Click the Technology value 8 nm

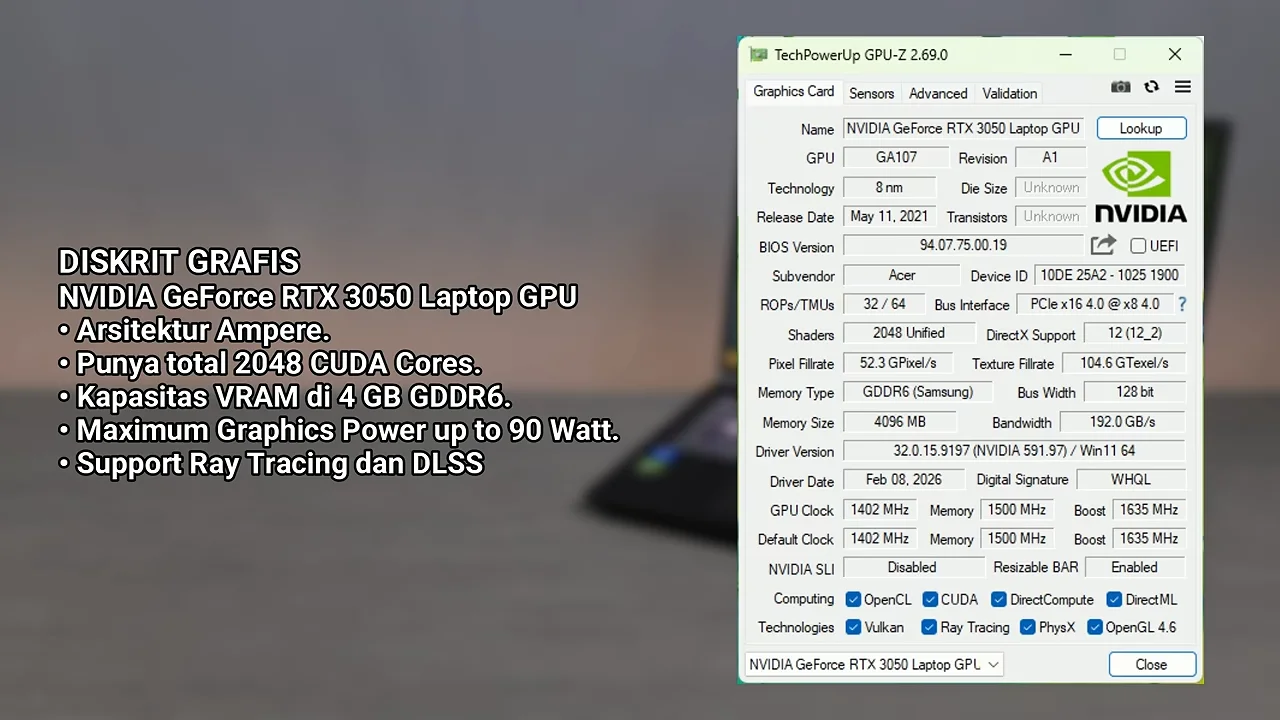890,187
